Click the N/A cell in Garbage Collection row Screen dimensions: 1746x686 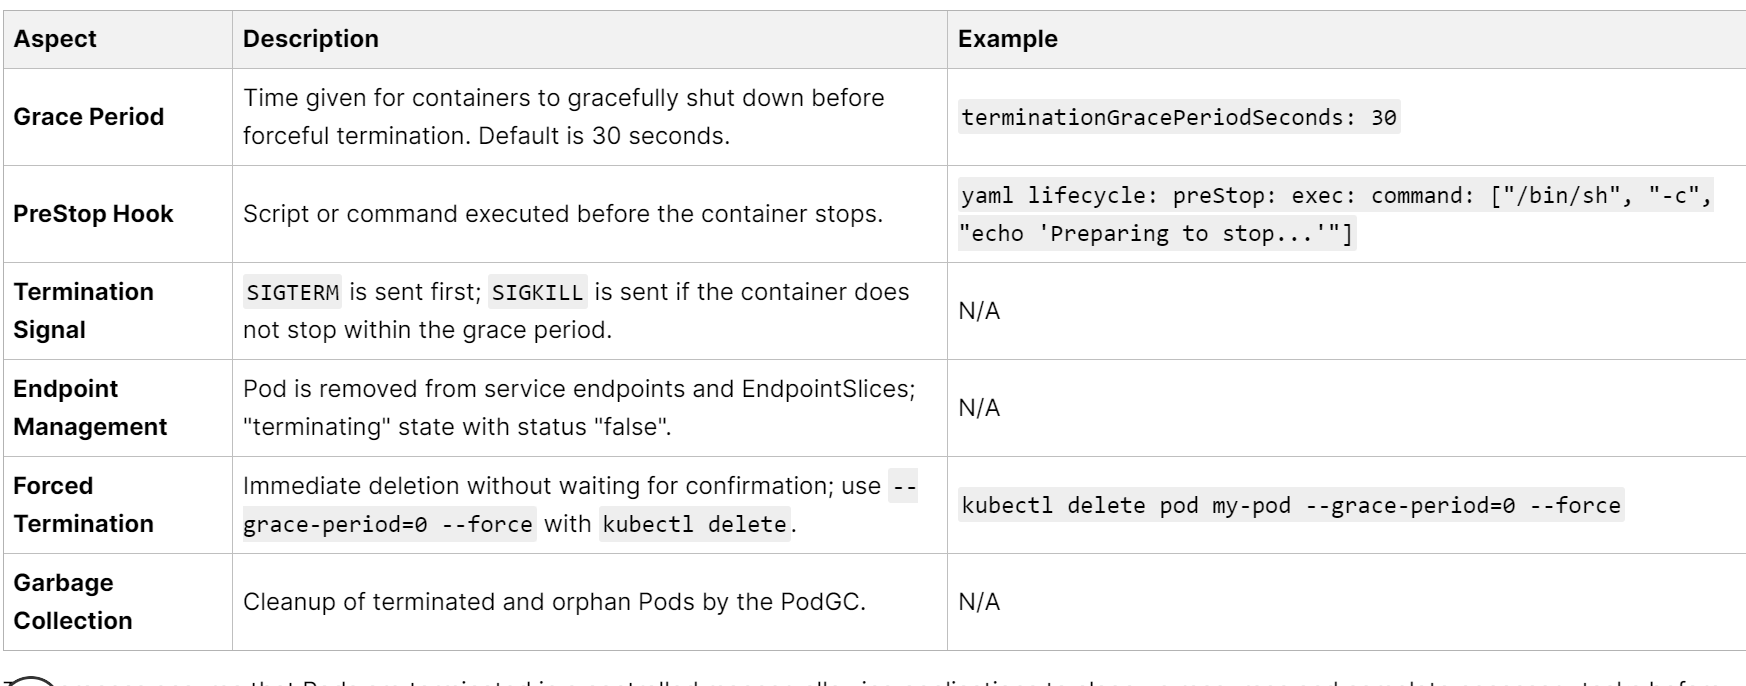(x=979, y=602)
